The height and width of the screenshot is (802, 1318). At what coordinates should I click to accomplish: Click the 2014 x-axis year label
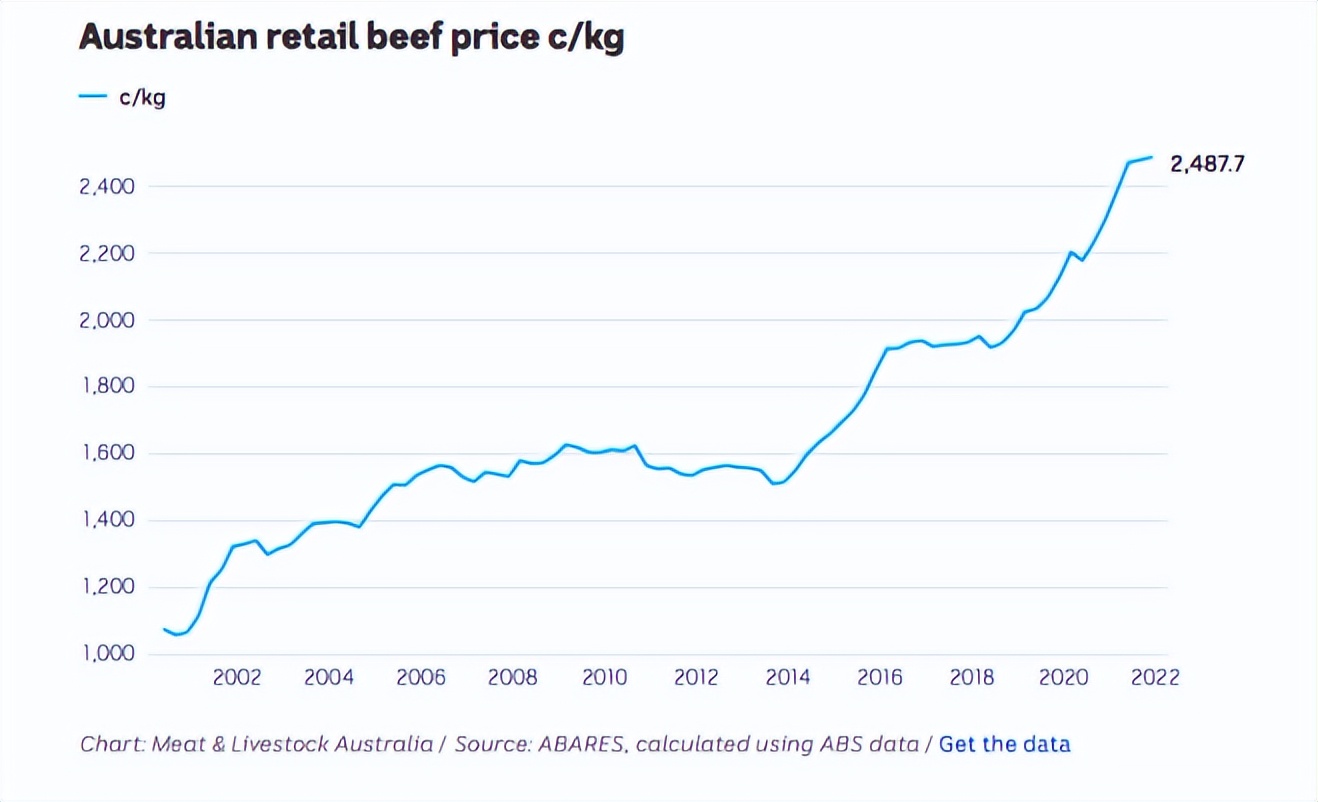(788, 678)
